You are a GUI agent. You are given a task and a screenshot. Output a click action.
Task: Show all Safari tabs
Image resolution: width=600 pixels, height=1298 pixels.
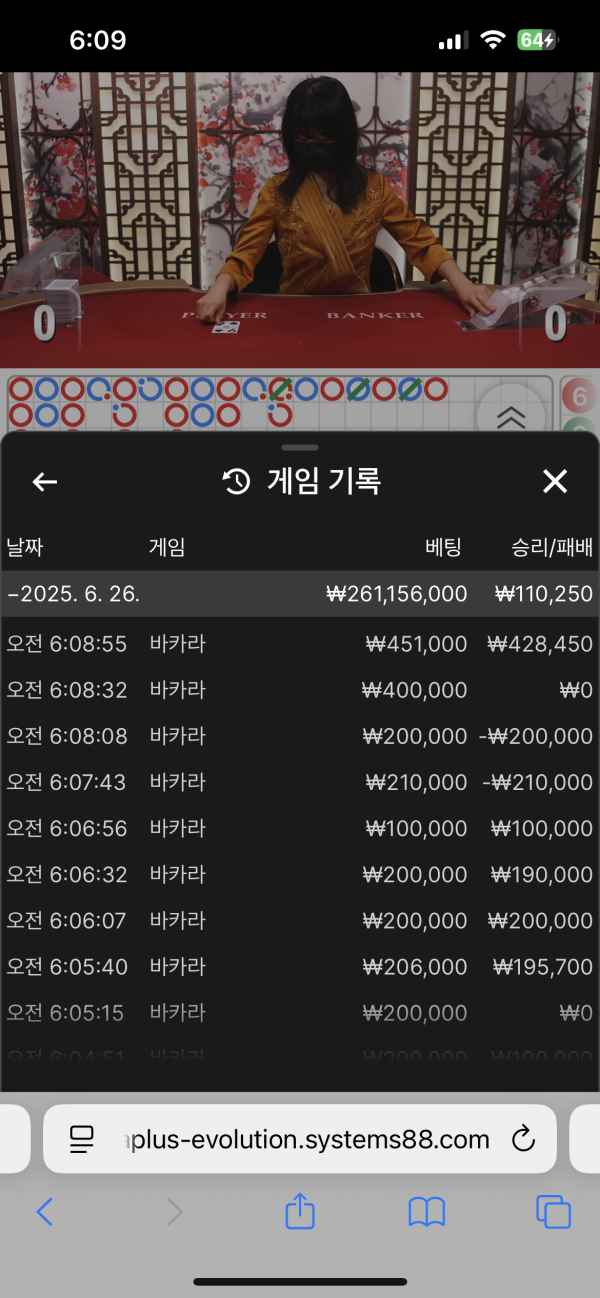pos(553,1213)
